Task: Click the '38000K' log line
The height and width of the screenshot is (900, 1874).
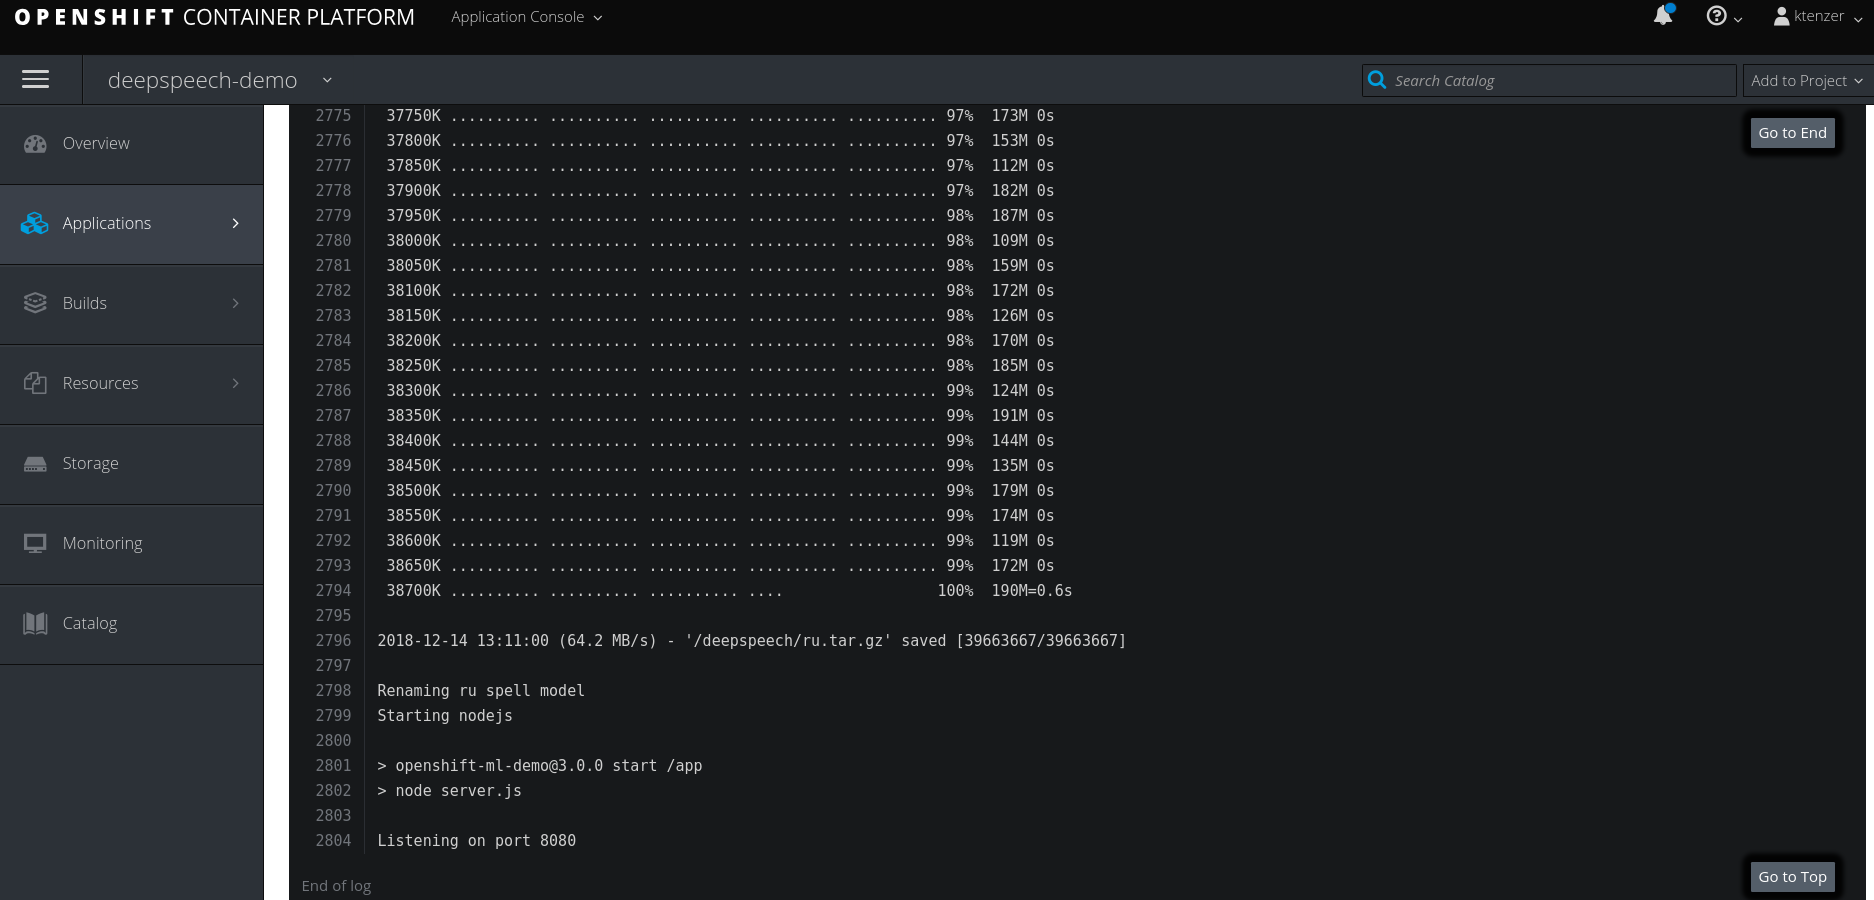Action: point(720,241)
